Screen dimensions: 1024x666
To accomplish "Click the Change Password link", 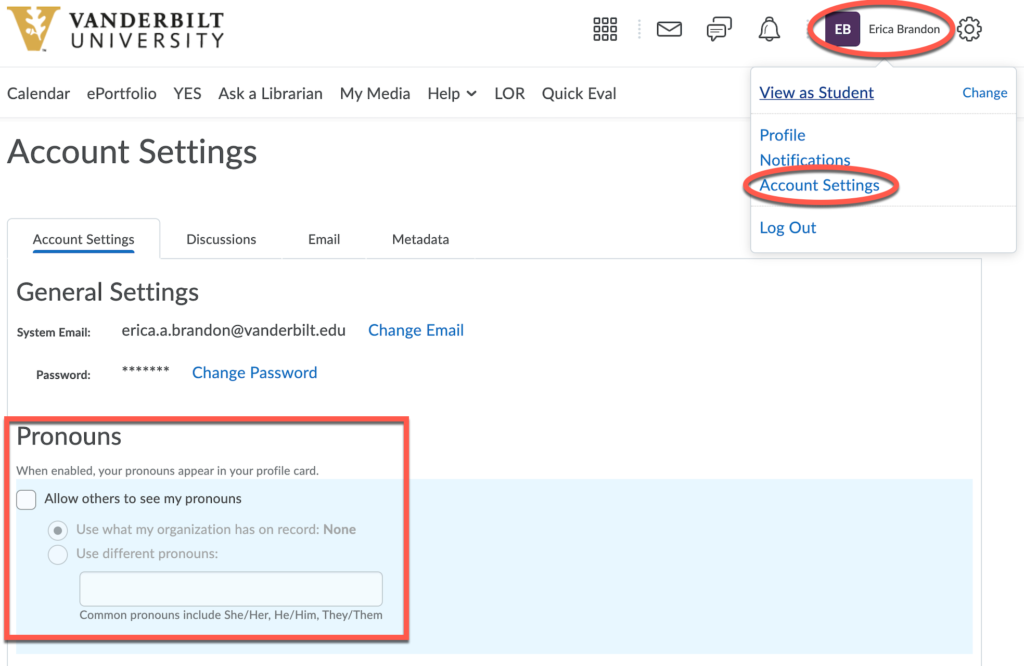I will point(254,373).
